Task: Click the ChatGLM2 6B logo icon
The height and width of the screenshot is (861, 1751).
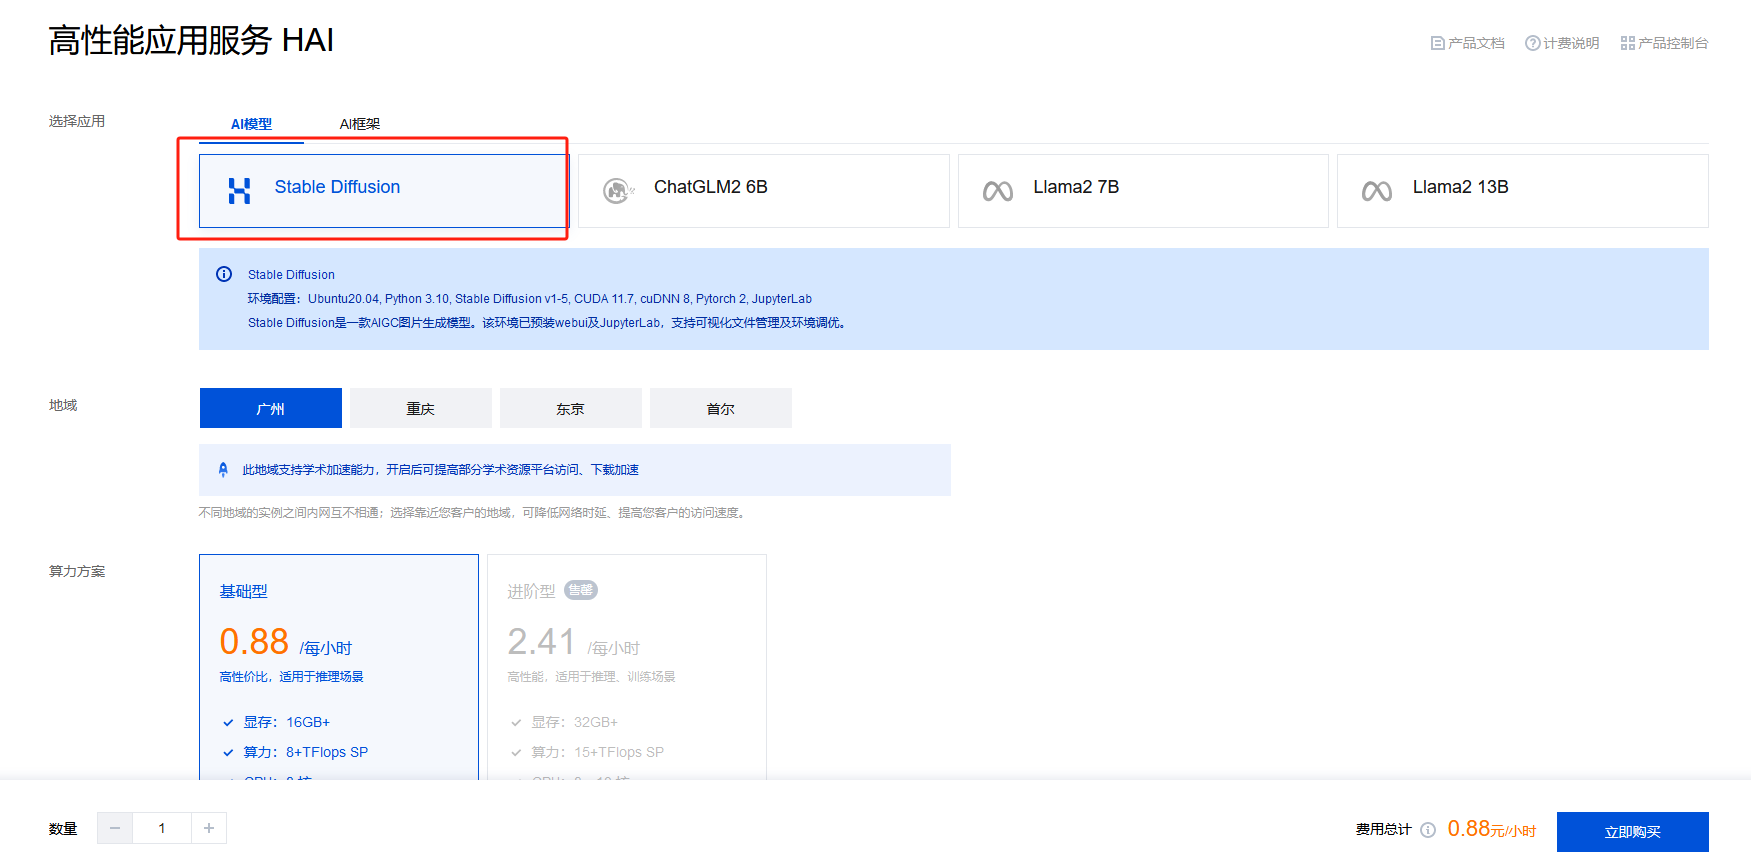Action: click(x=619, y=190)
